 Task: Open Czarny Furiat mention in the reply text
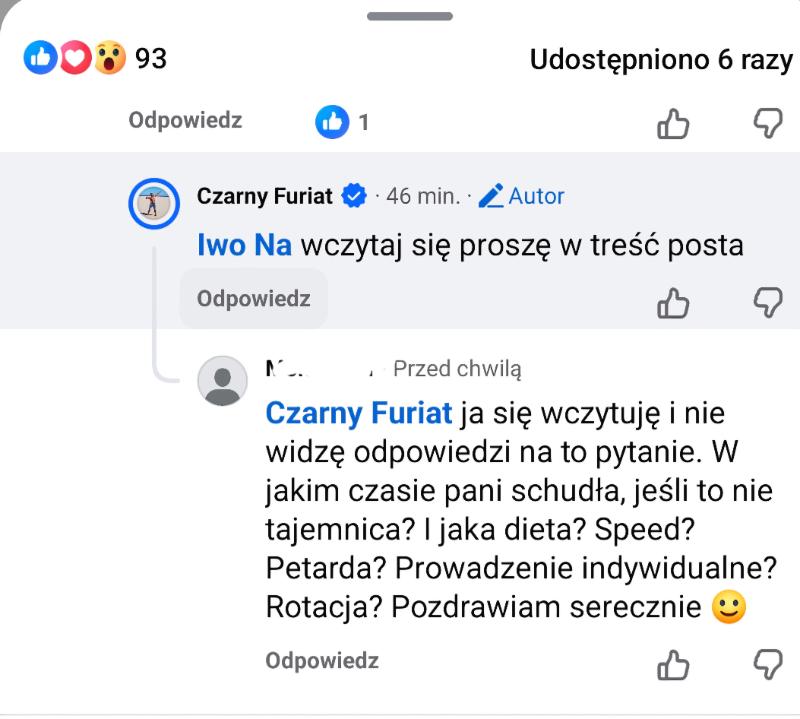[x=359, y=412]
